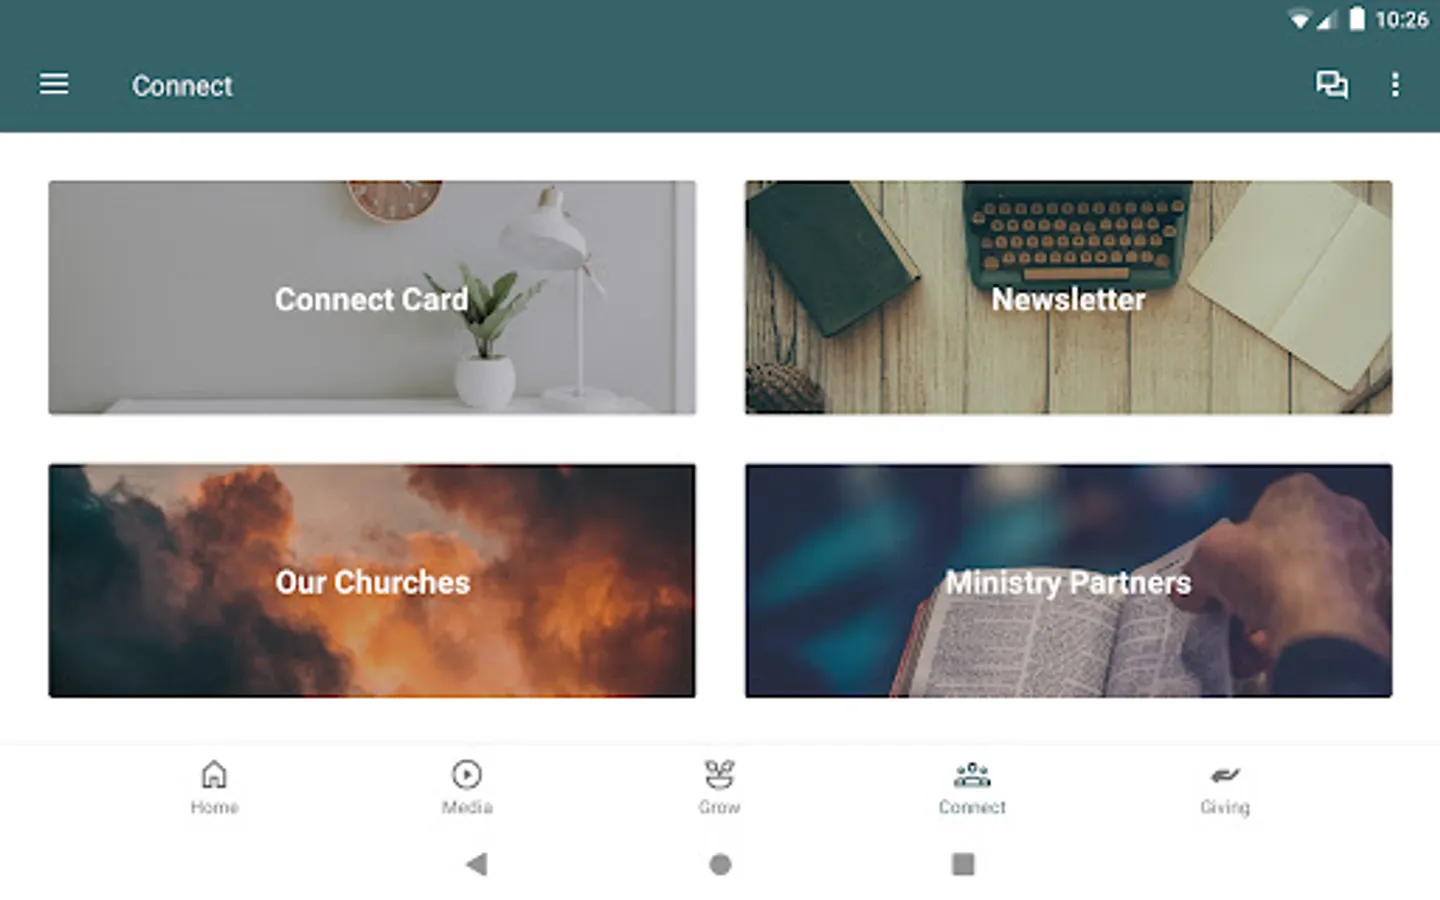Open the Our Churches tile
Screen dimensions: 1440x900
coord(372,580)
